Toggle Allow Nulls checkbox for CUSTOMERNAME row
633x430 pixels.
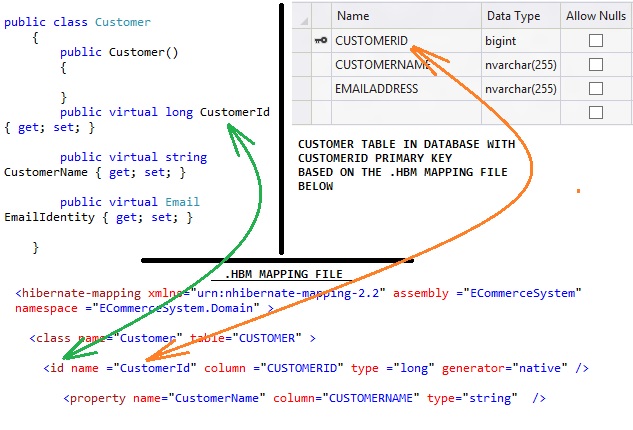click(x=596, y=65)
